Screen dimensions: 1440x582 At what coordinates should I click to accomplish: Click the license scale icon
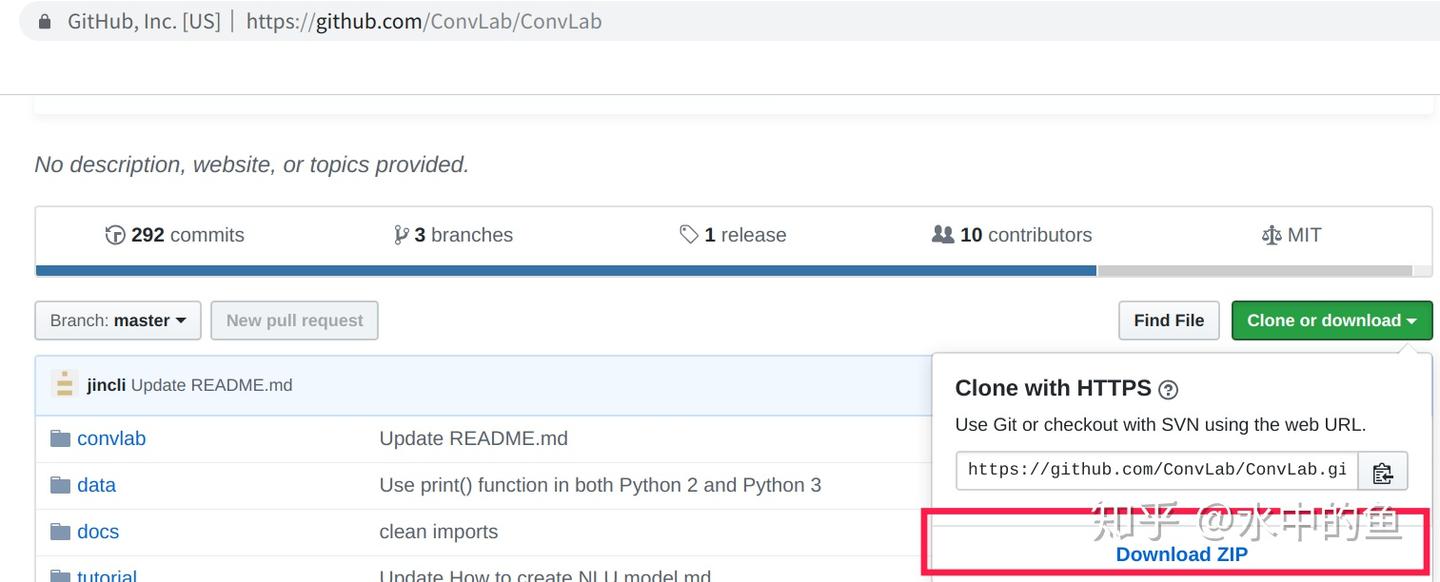point(1271,236)
